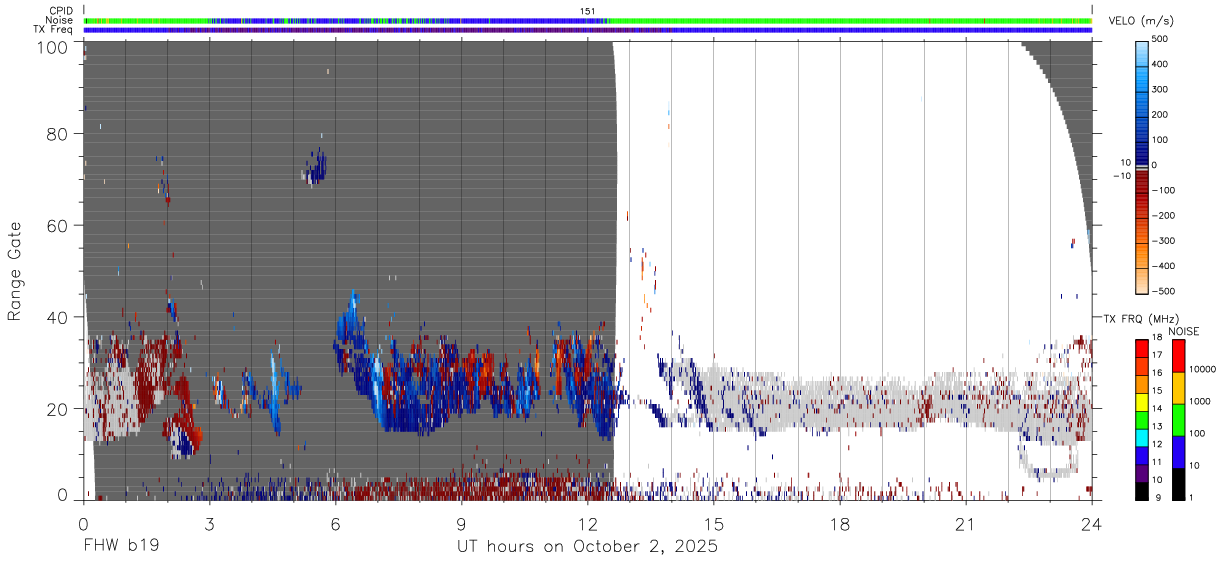This screenshot has width=1228, height=567.
Task: Click the y-axis tick label '20'
Action: [x=57, y=408]
